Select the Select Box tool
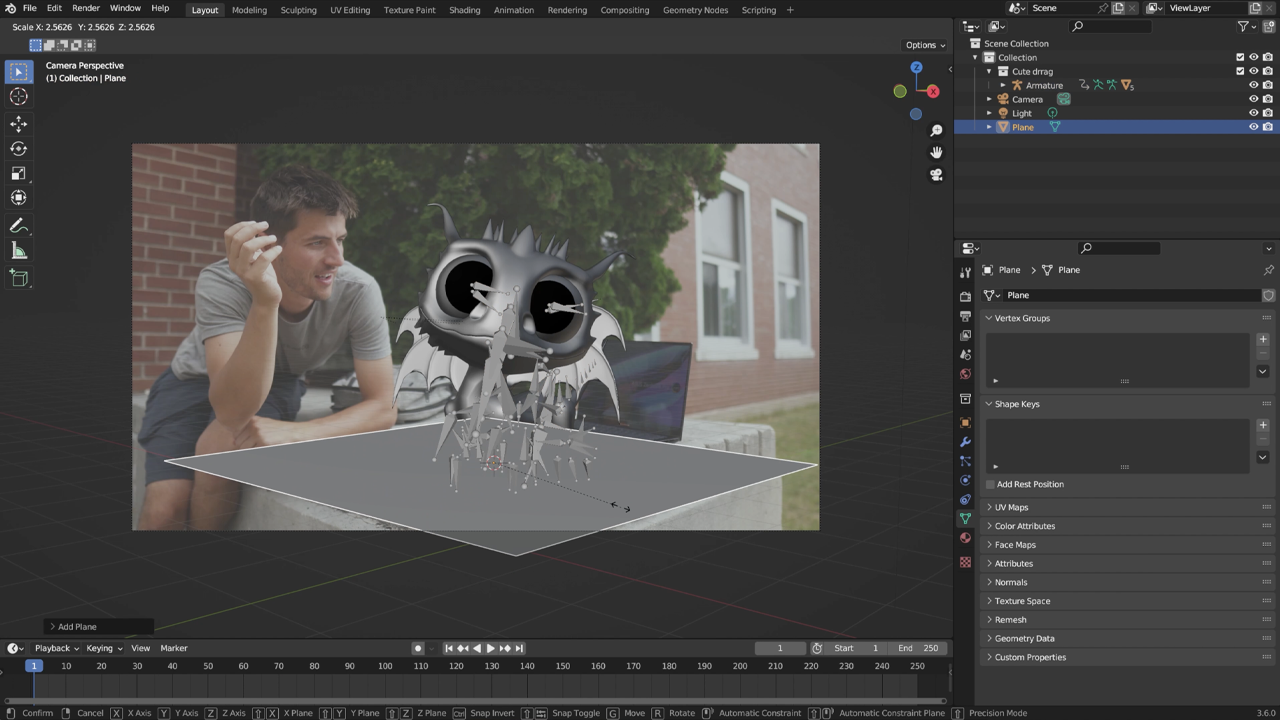 tap(18, 72)
